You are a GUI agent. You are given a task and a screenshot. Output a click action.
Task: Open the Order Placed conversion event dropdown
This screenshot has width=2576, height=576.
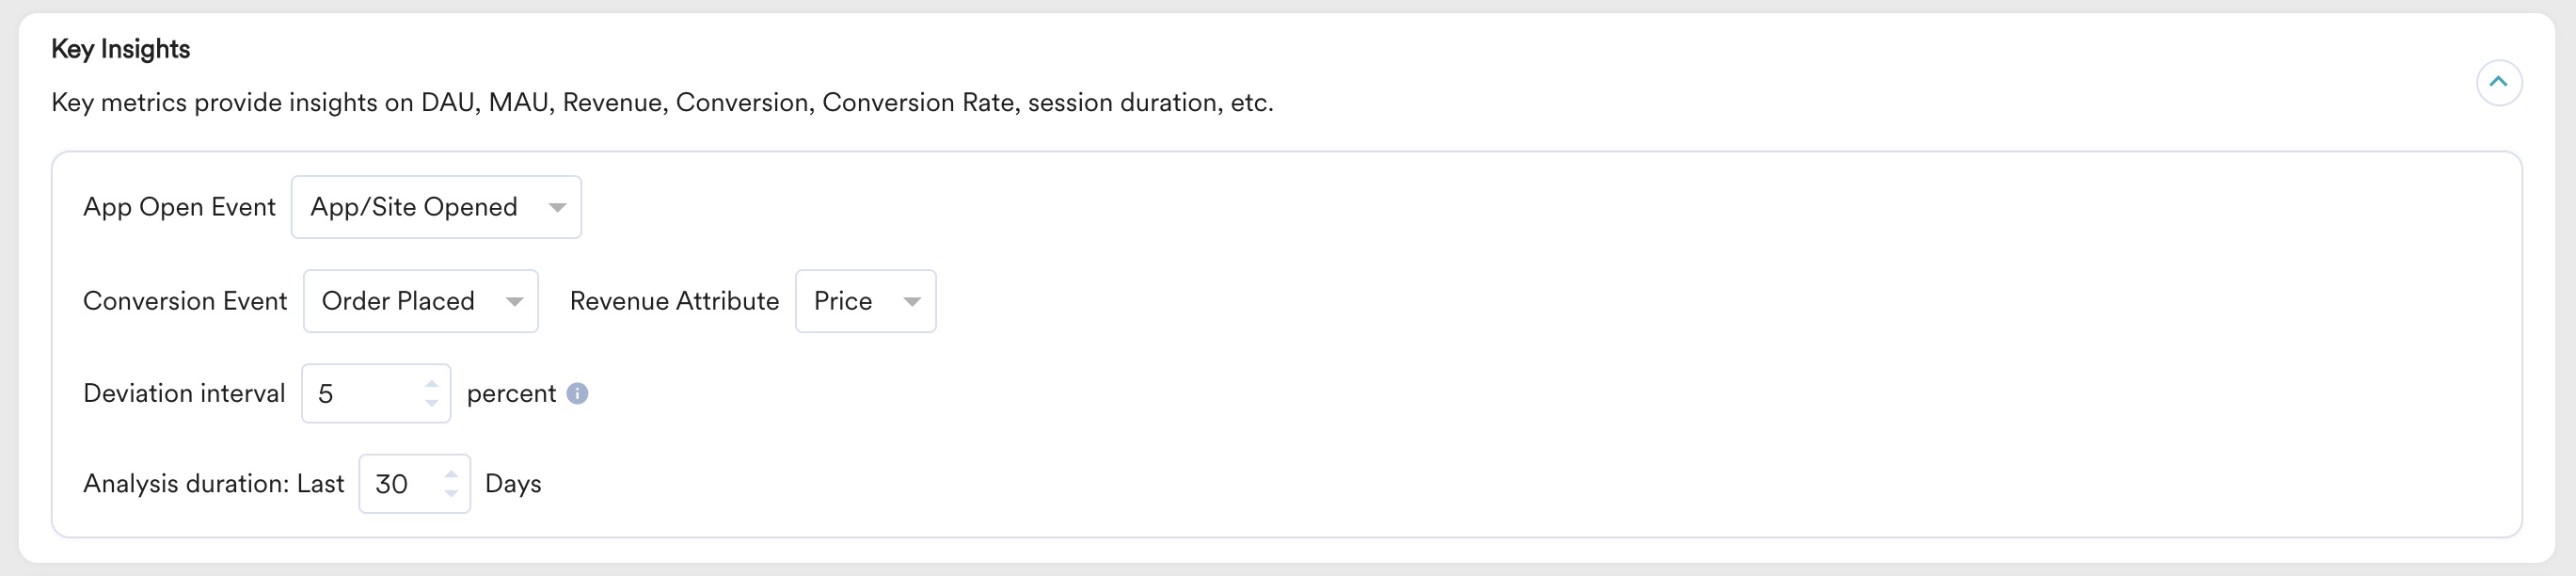[420, 301]
